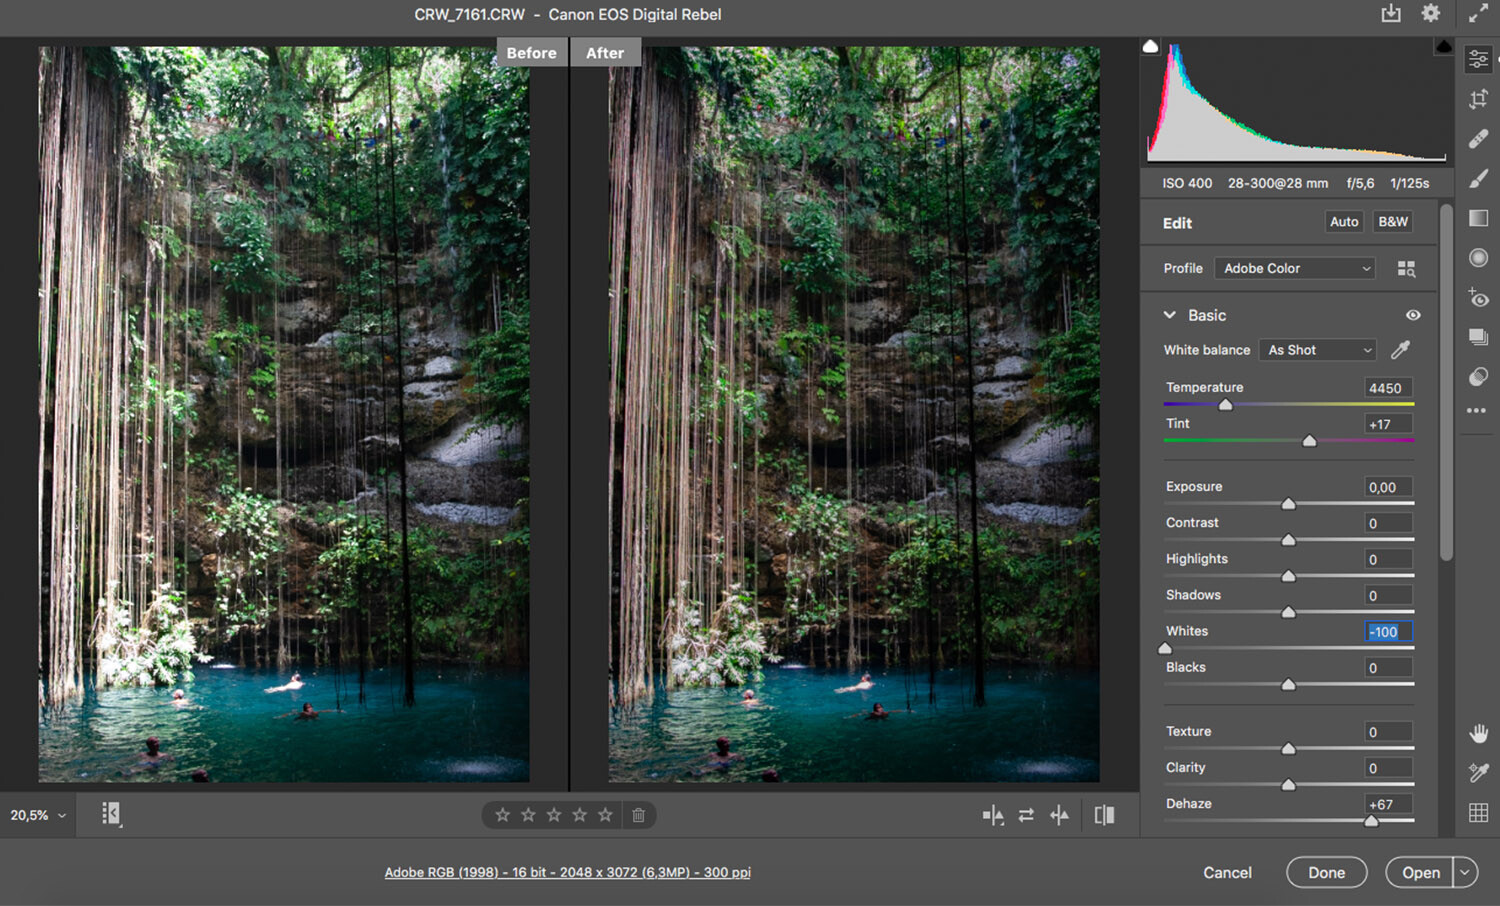Open the Healing tool
1500x906 pixels.
(1478, 138)
